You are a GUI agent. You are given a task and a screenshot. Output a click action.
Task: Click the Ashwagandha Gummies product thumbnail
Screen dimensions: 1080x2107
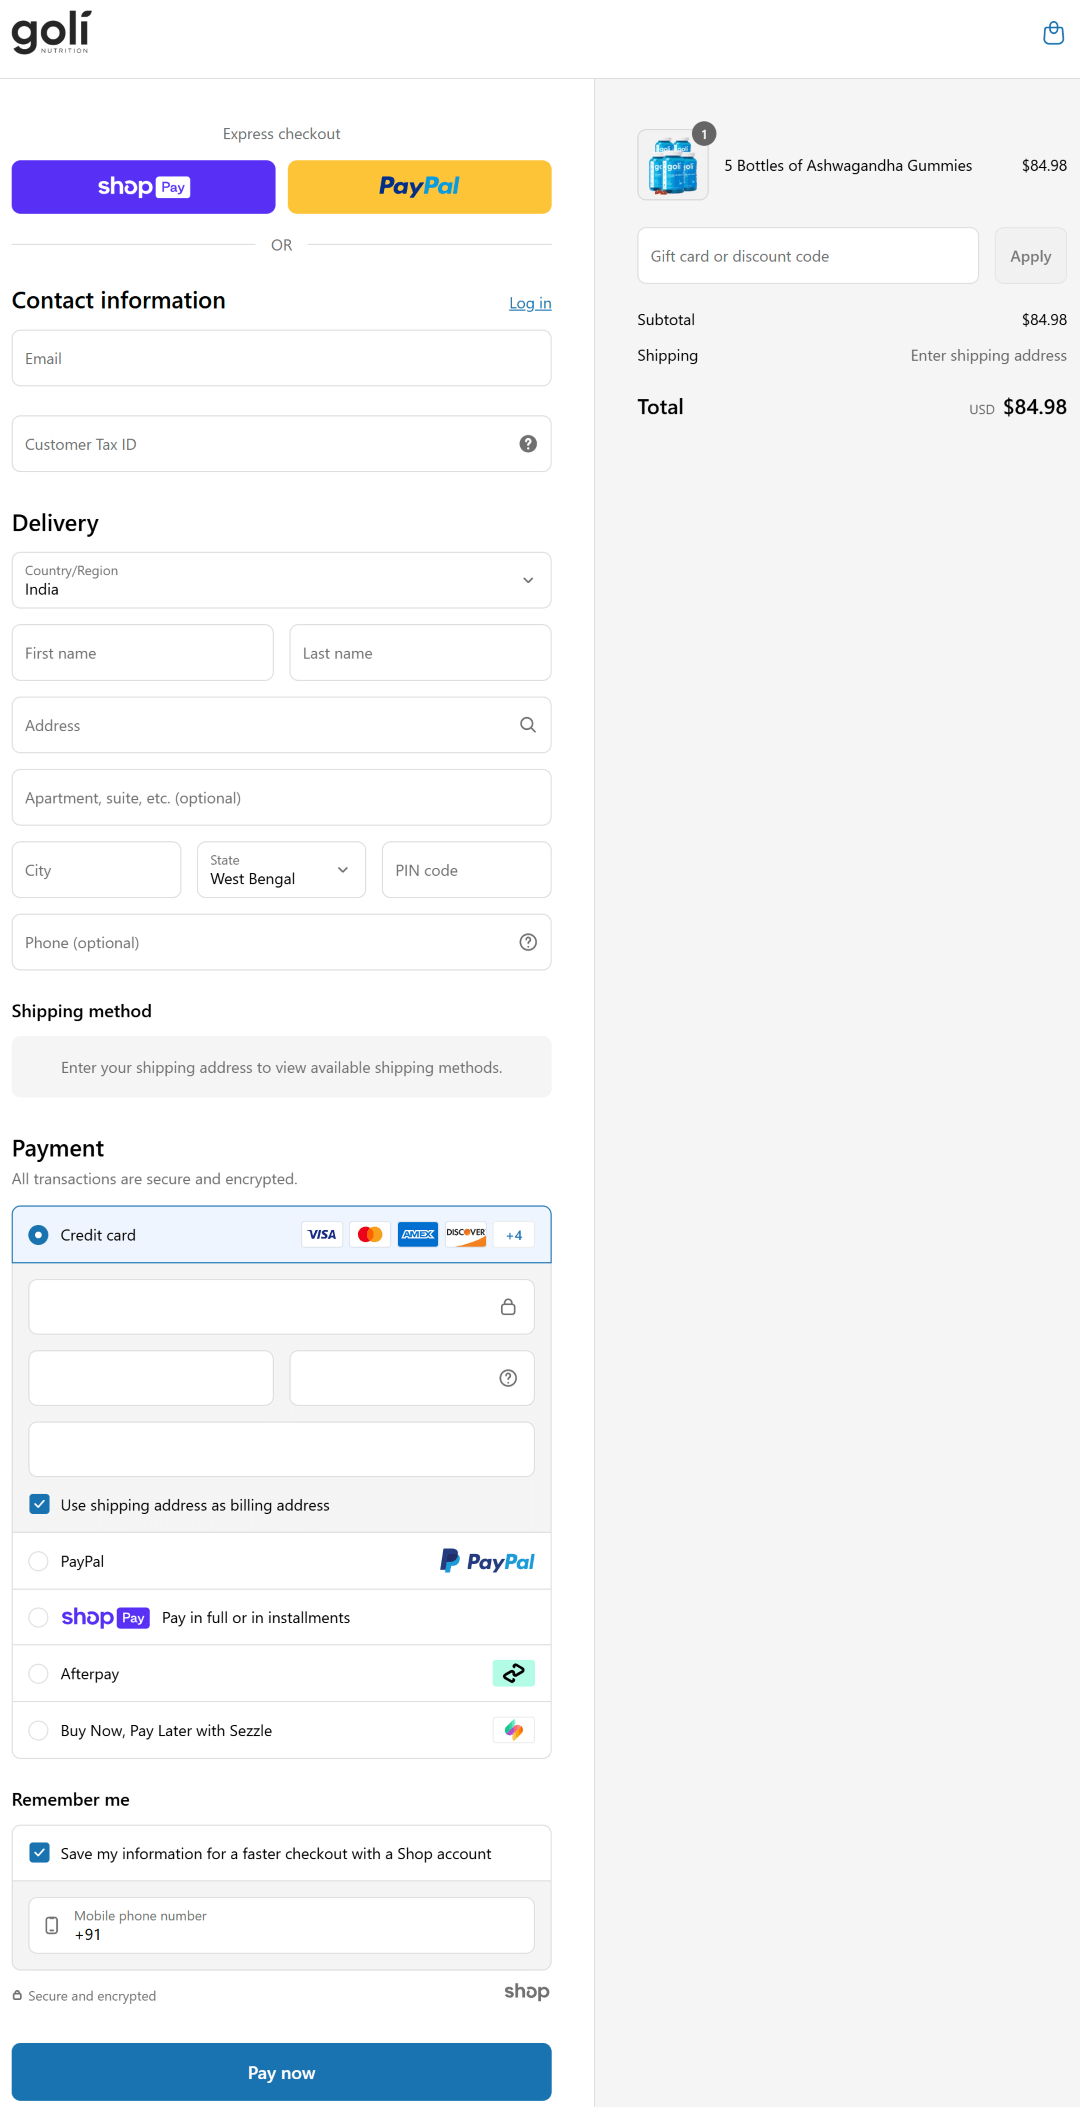pos(673,166)
